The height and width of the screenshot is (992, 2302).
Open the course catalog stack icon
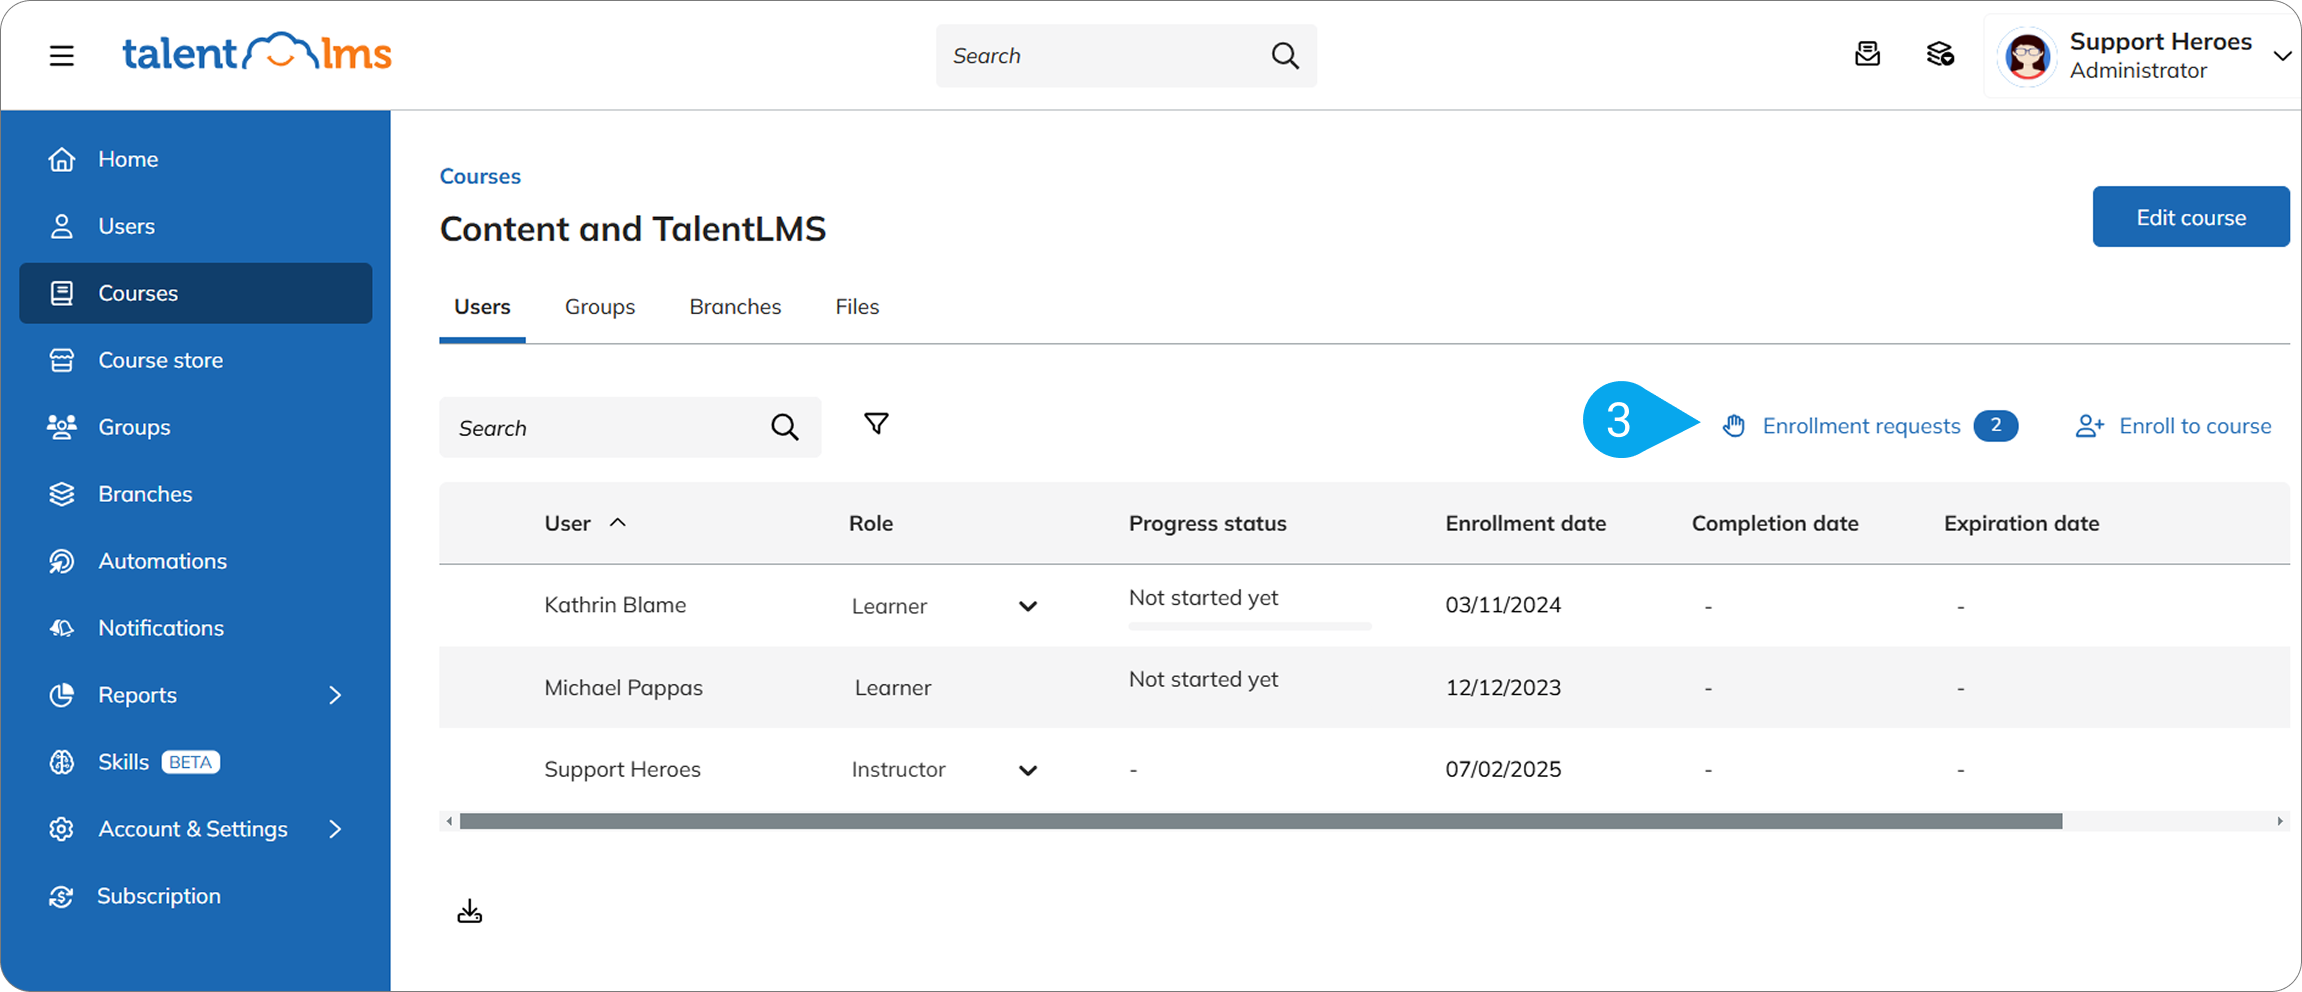[x=1940, y=54]
